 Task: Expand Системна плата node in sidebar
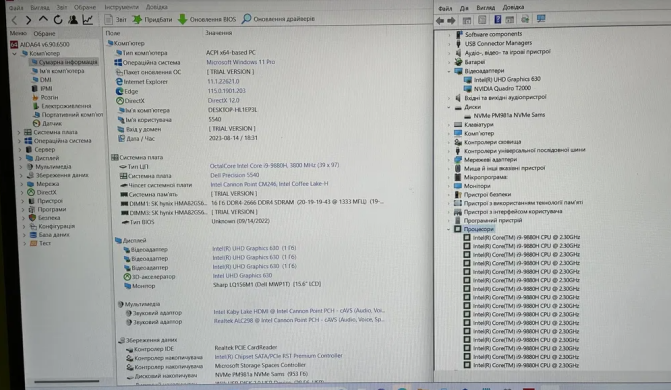pyautogui.click(x=19, y=133)
